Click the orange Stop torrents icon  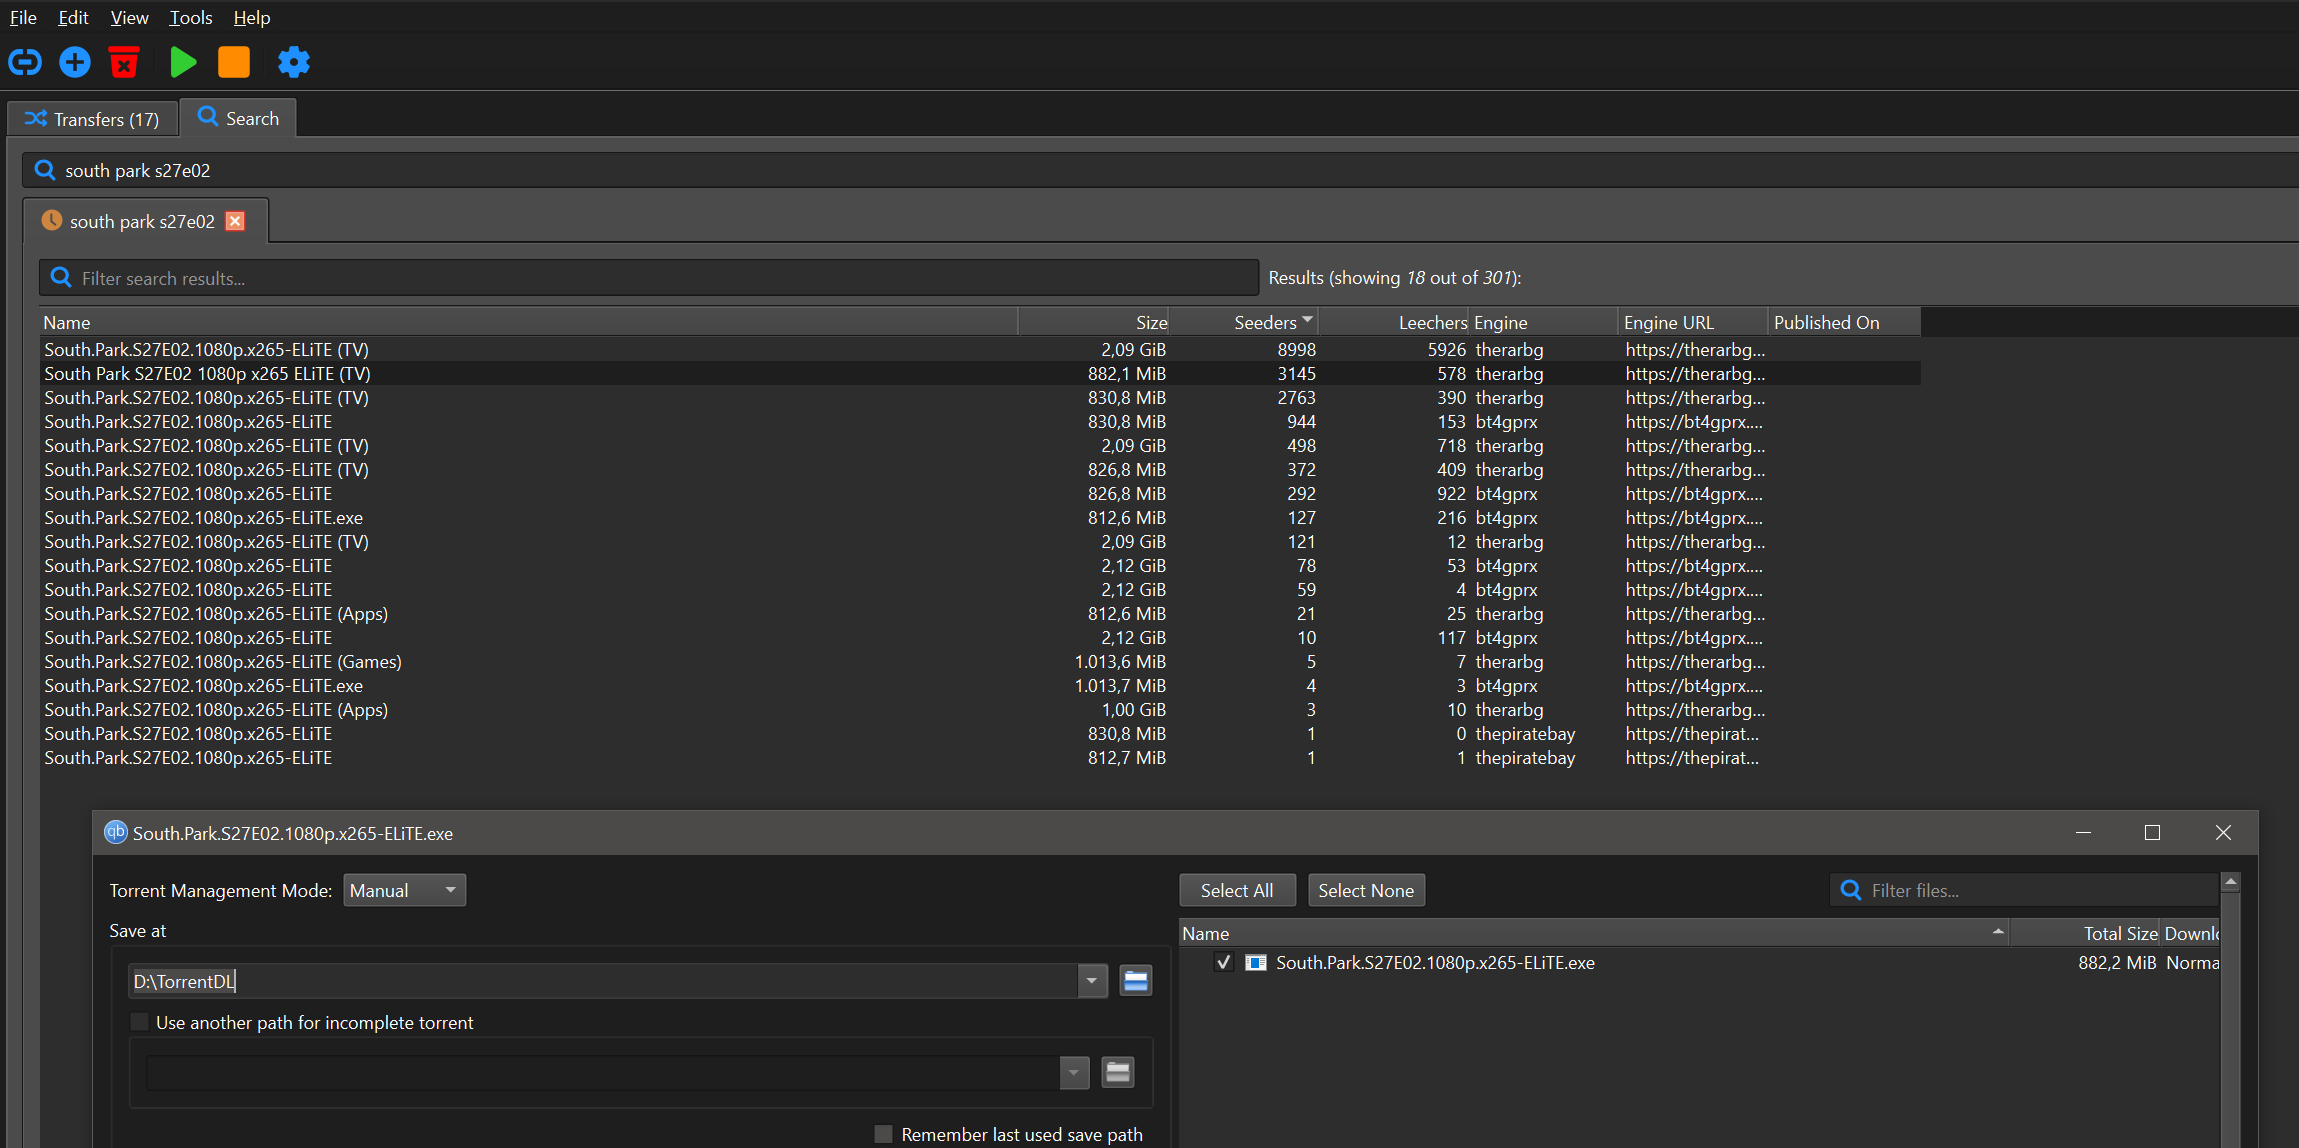[x=234, y=62]
